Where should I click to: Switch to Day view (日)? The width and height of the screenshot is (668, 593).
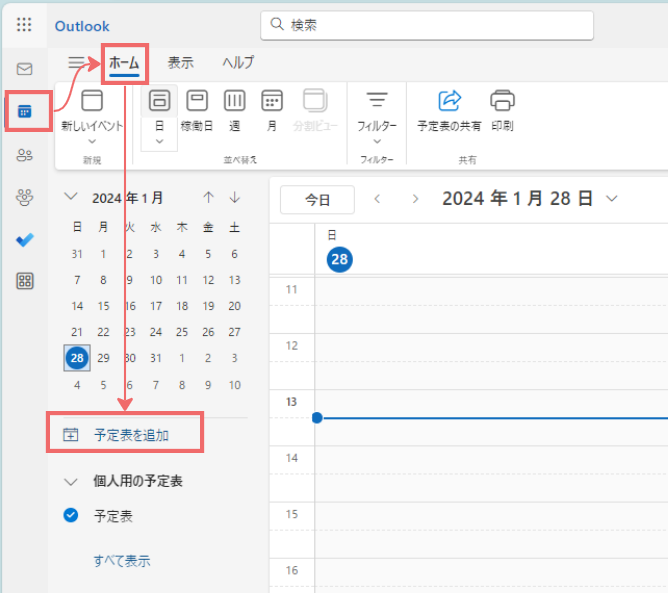pyautogui.click(x=159, y=109)
